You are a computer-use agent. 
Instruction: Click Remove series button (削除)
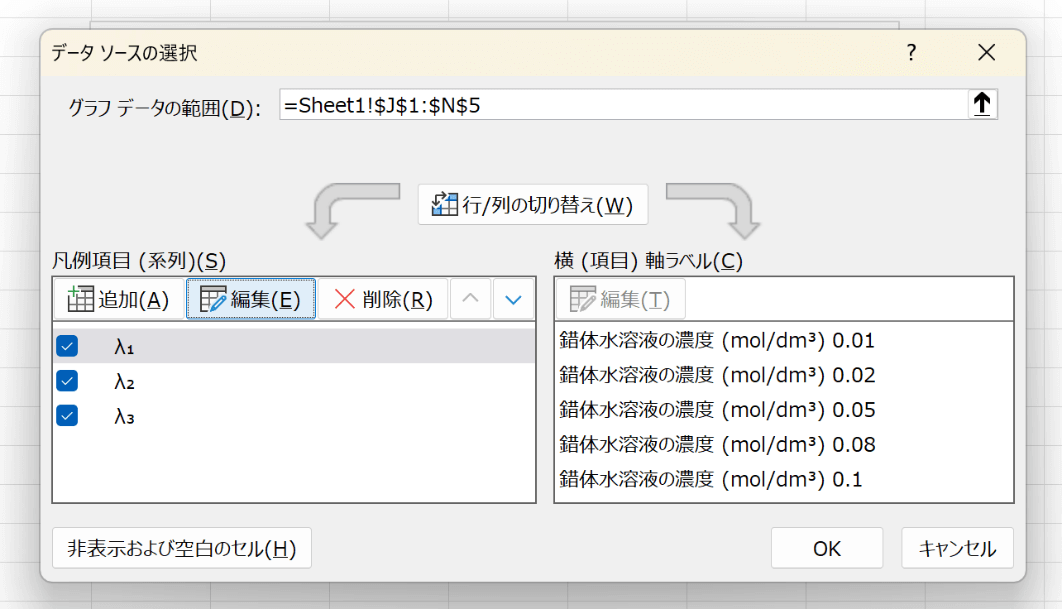point(383,299)
